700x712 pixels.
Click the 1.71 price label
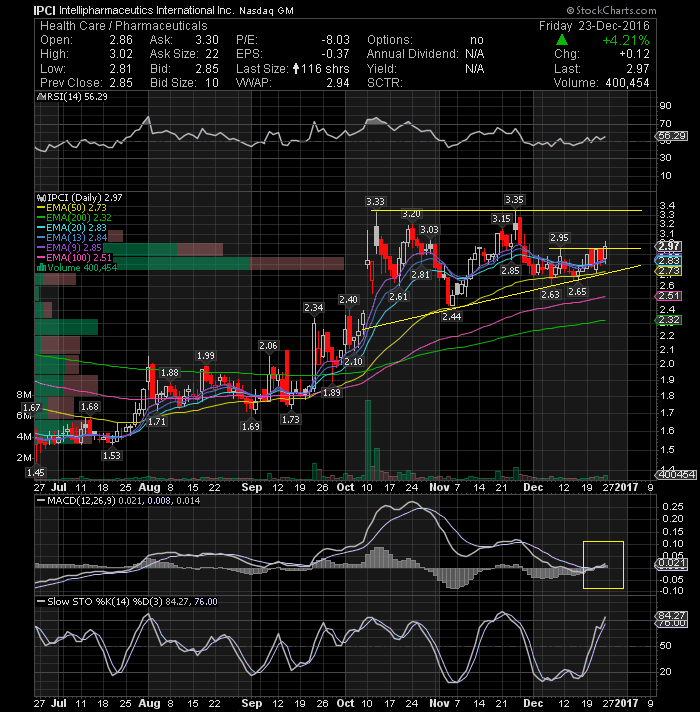pyautogui.click(x=157, y=421)
